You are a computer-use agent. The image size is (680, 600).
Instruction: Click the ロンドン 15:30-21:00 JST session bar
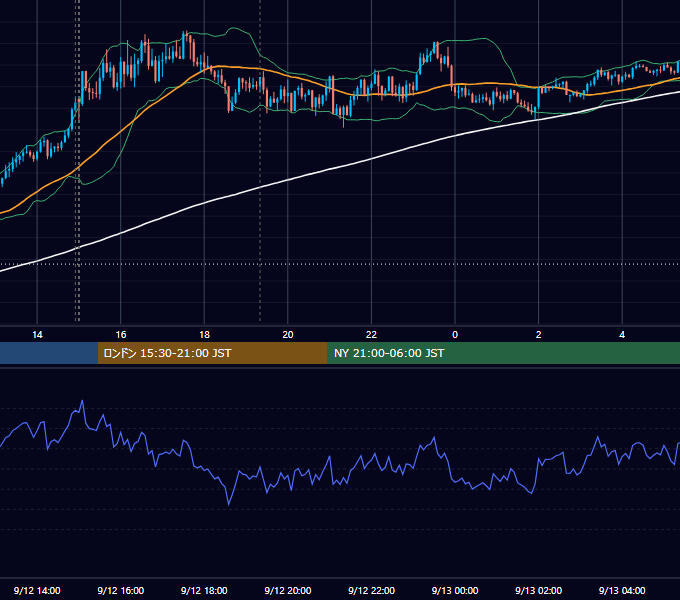tap(212, 353)
